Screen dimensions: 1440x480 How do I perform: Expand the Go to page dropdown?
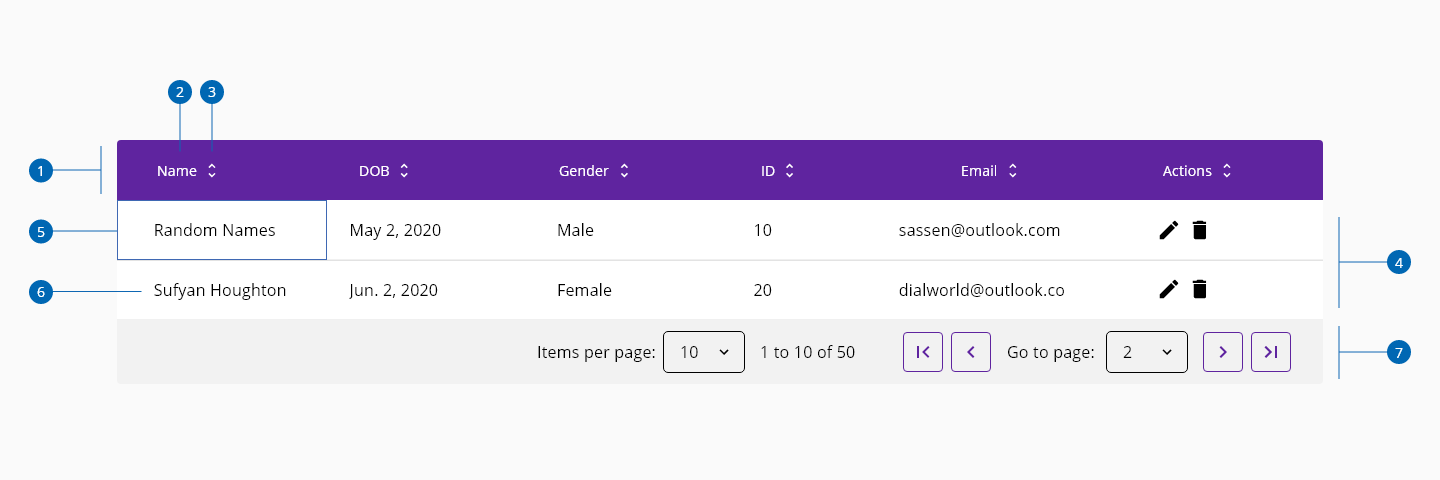[1147, 352]
